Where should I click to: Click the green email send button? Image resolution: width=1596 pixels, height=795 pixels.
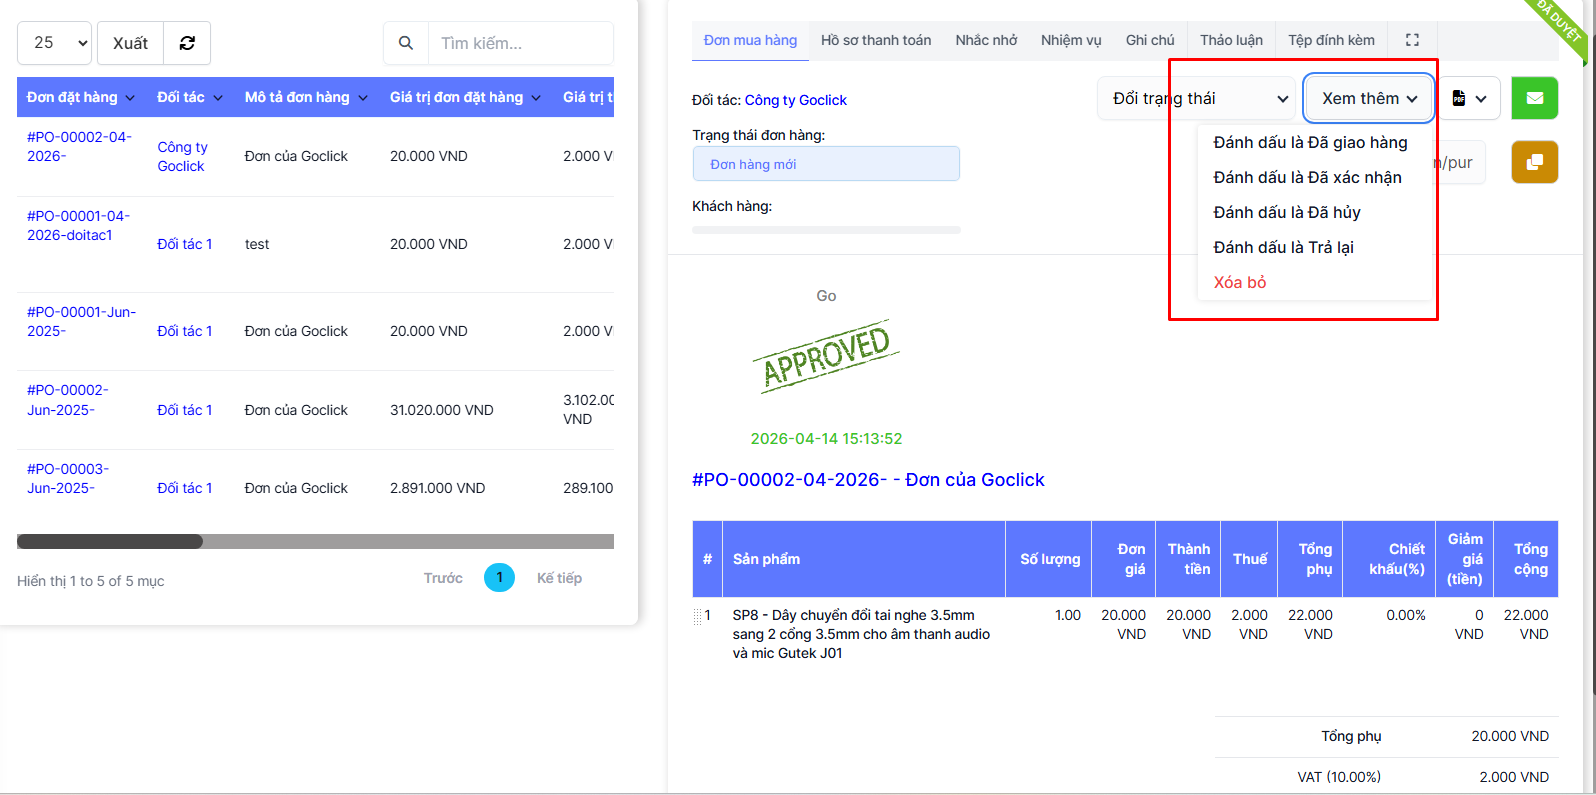point(1534,98)
